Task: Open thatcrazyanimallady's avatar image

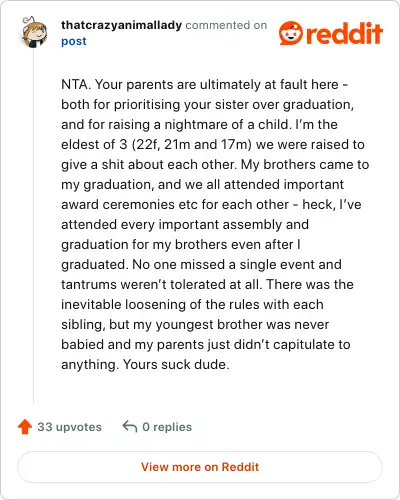Action: pos(34,32)
